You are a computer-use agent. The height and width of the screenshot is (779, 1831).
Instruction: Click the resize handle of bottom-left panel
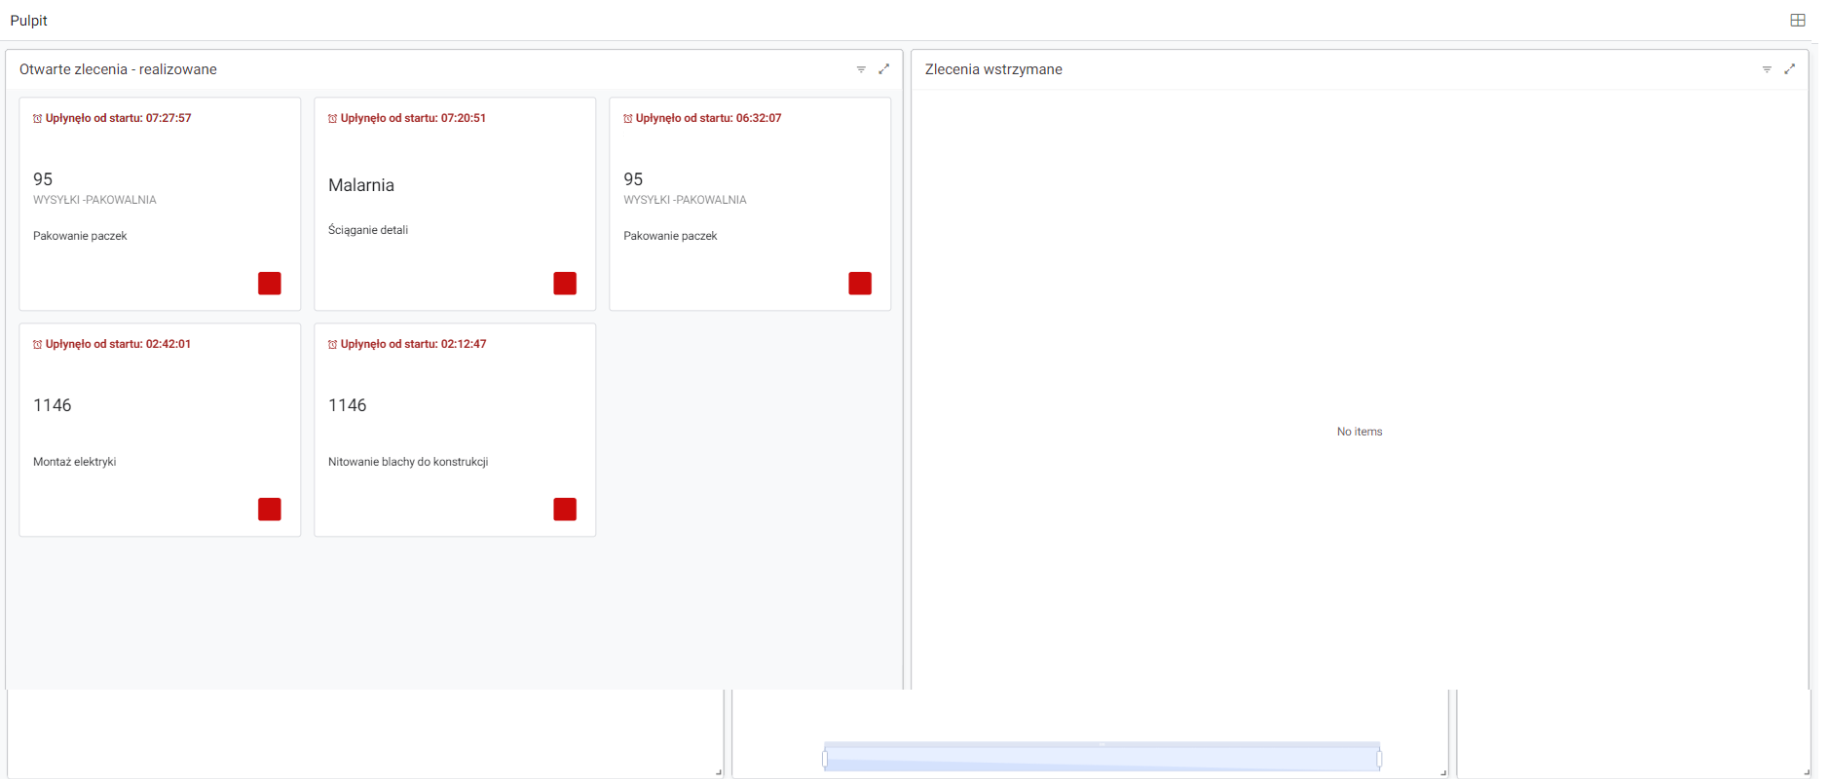point(718,772)
